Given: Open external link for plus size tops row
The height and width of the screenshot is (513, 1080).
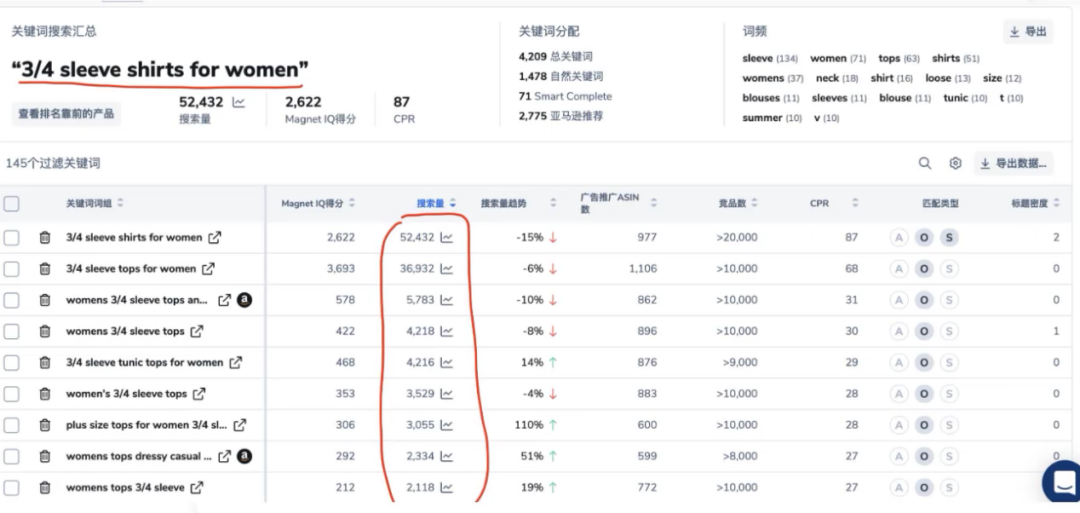Looking at the screenshot, I should [240, 425].
